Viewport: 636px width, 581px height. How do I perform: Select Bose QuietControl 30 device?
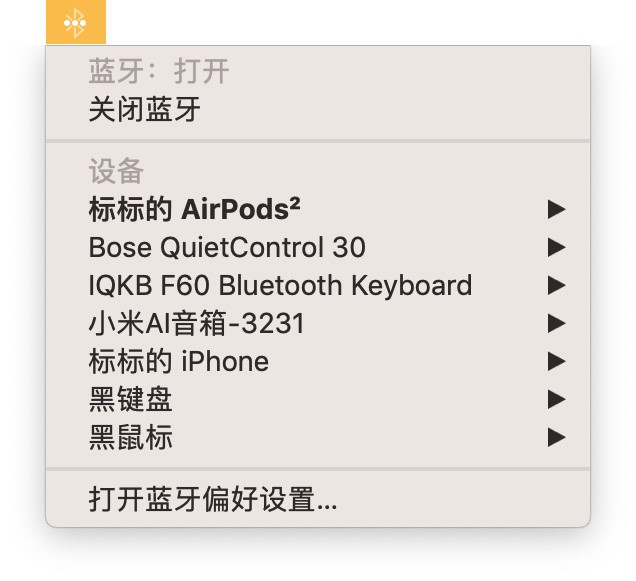click(318, 247)
